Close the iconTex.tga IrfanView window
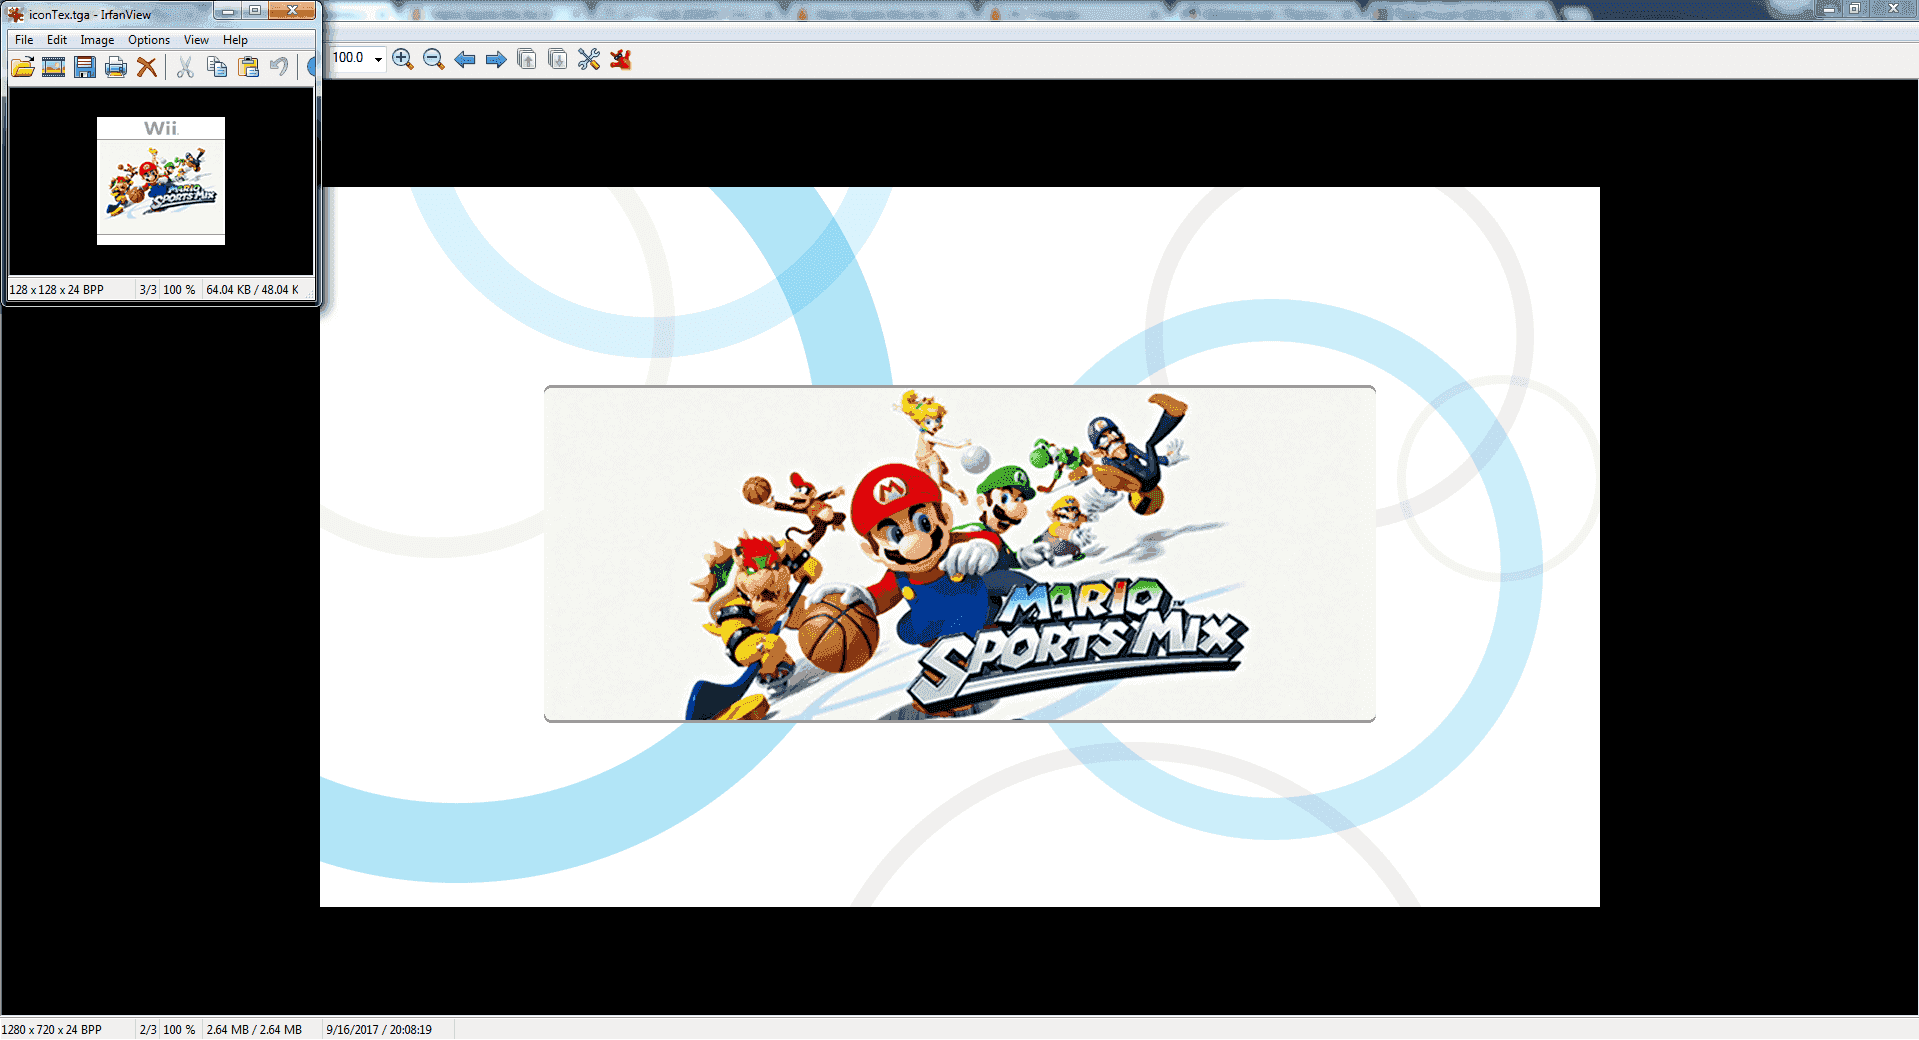The height and width of the screenshot is (1040, 1919). [292, 11]
